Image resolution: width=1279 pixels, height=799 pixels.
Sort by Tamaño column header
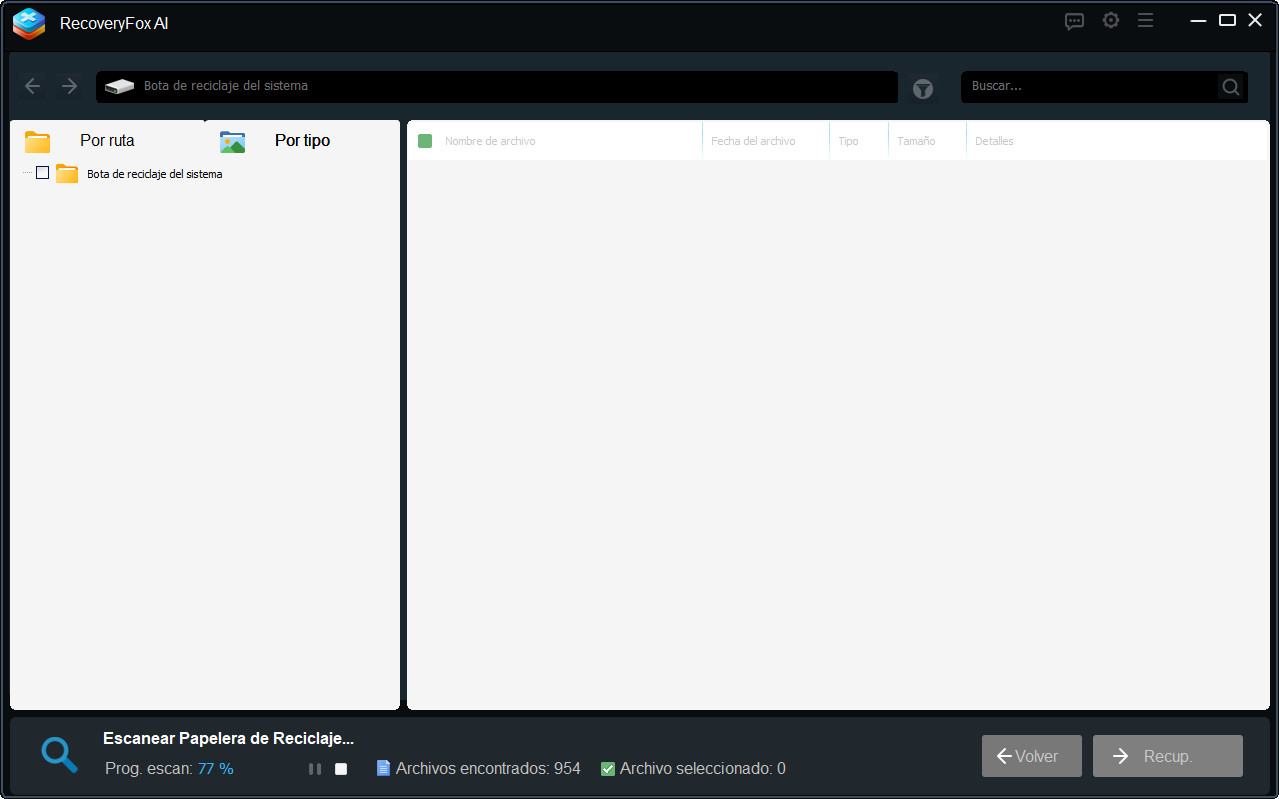[916, 141]
